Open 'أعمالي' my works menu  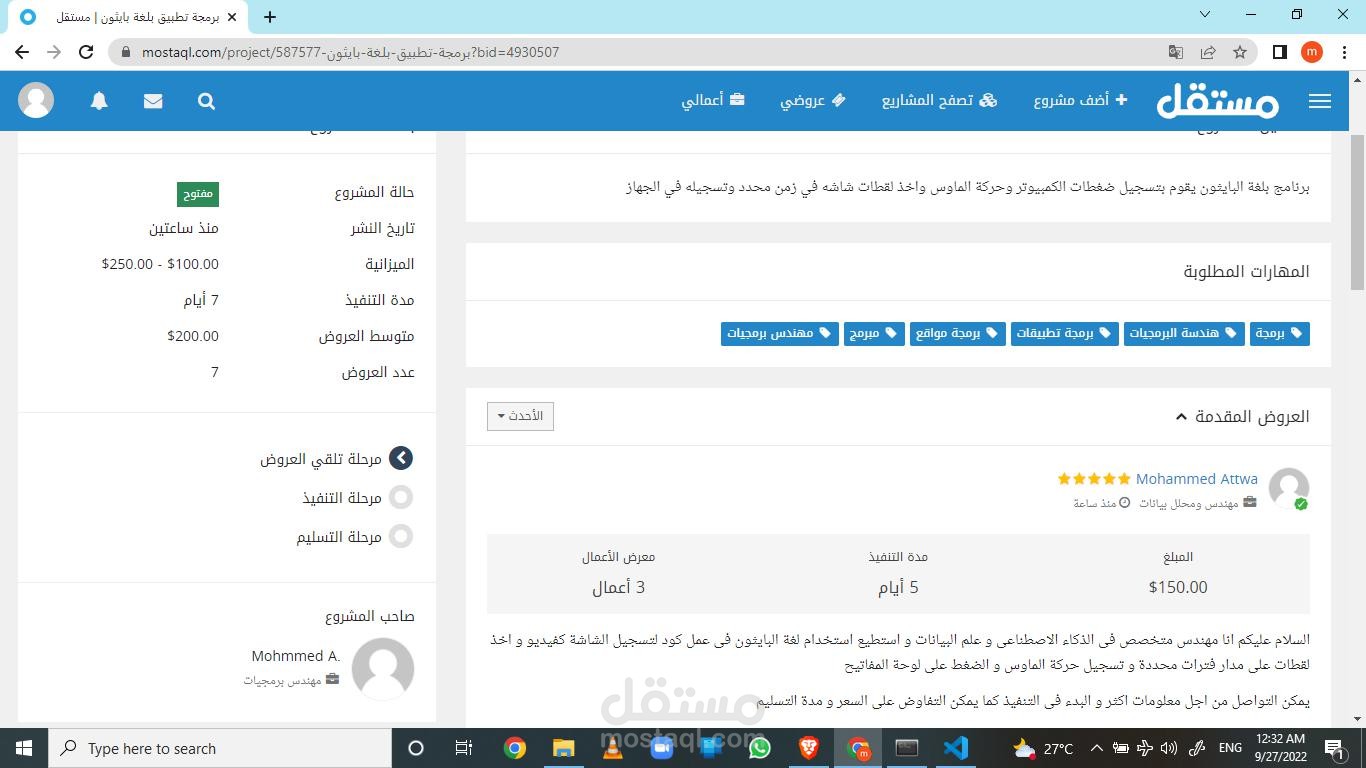point(713,100)
